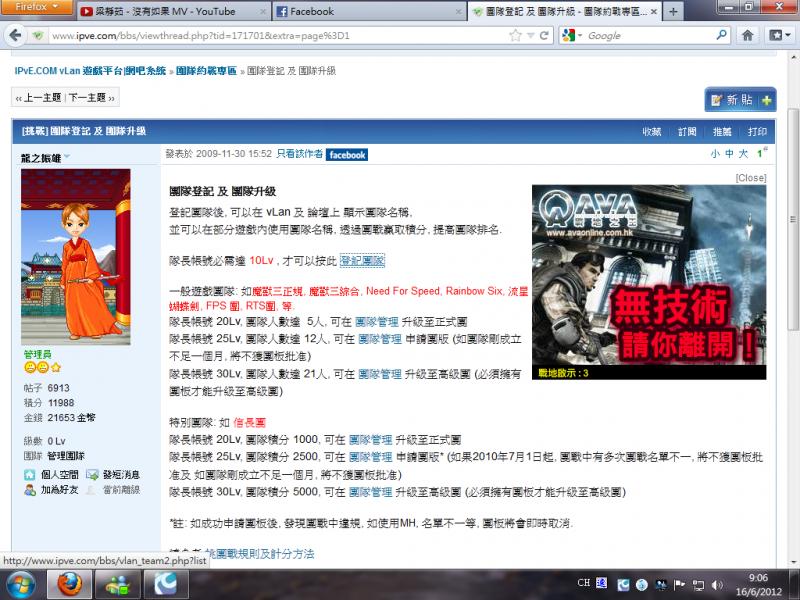Screen dimensions: 800x600
Task: Click the post number 1 link
Action: (x=761, y=153)
